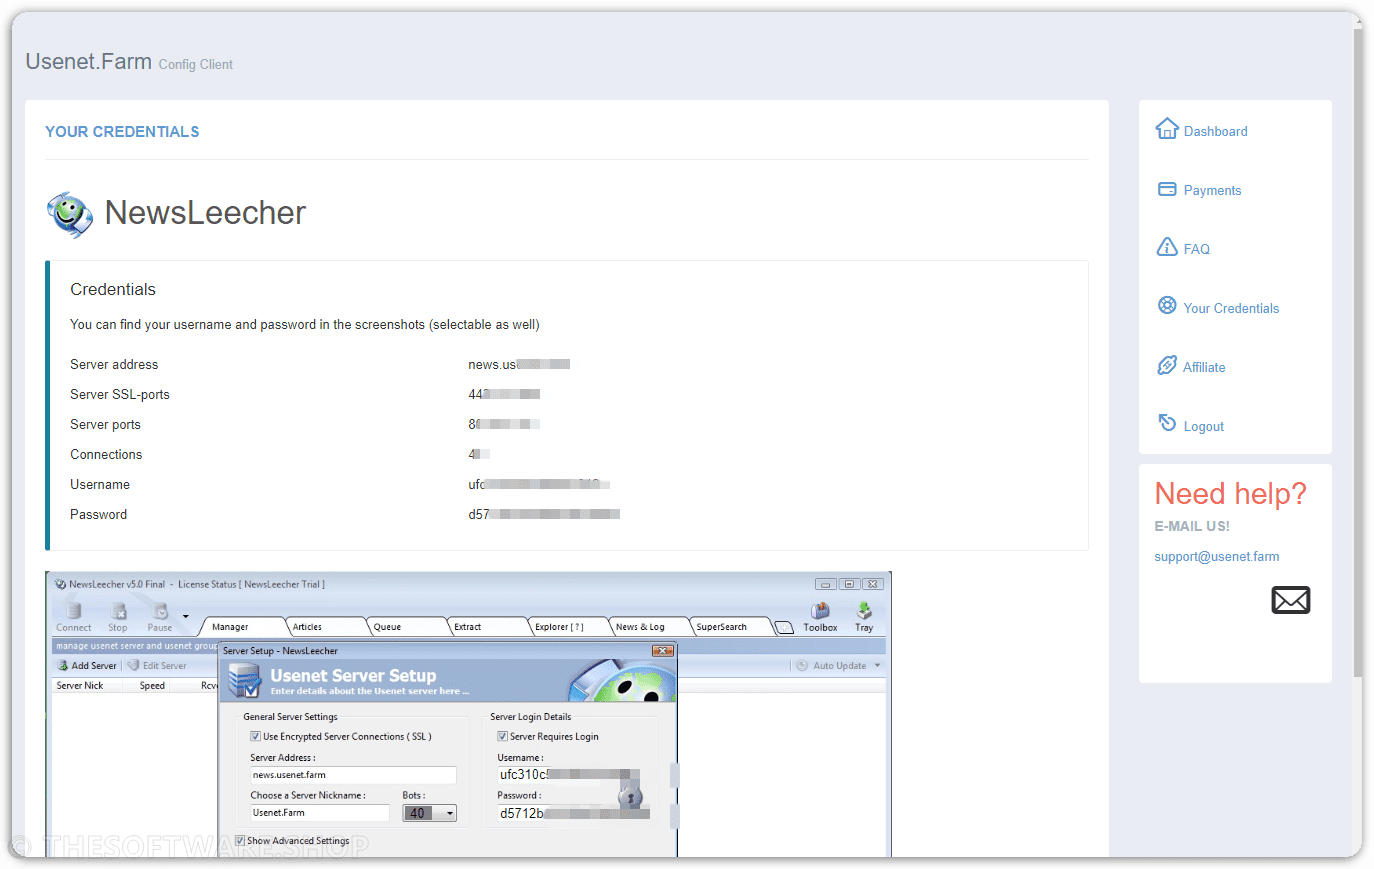Viewport: 1374px width, 869px height.
Task: Click the 'Server address' label text
Action: coord(114,364)
